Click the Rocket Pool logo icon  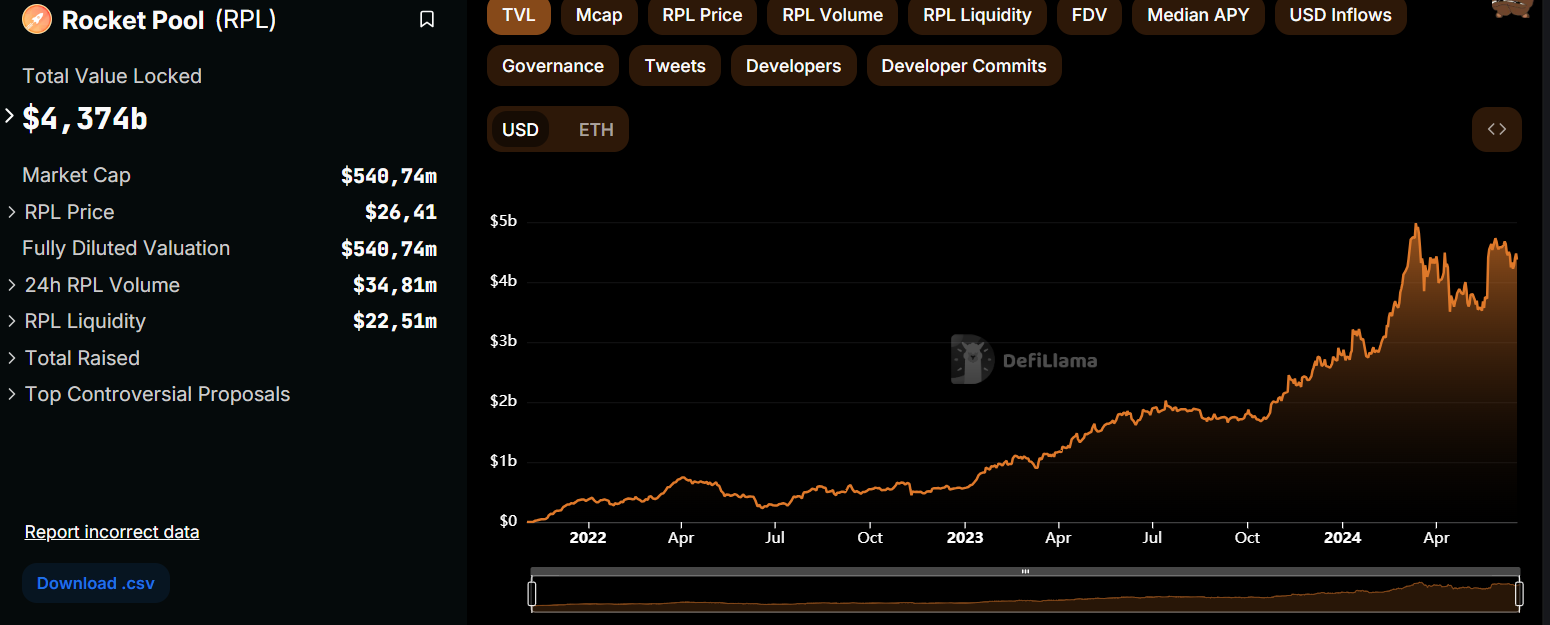37,18
